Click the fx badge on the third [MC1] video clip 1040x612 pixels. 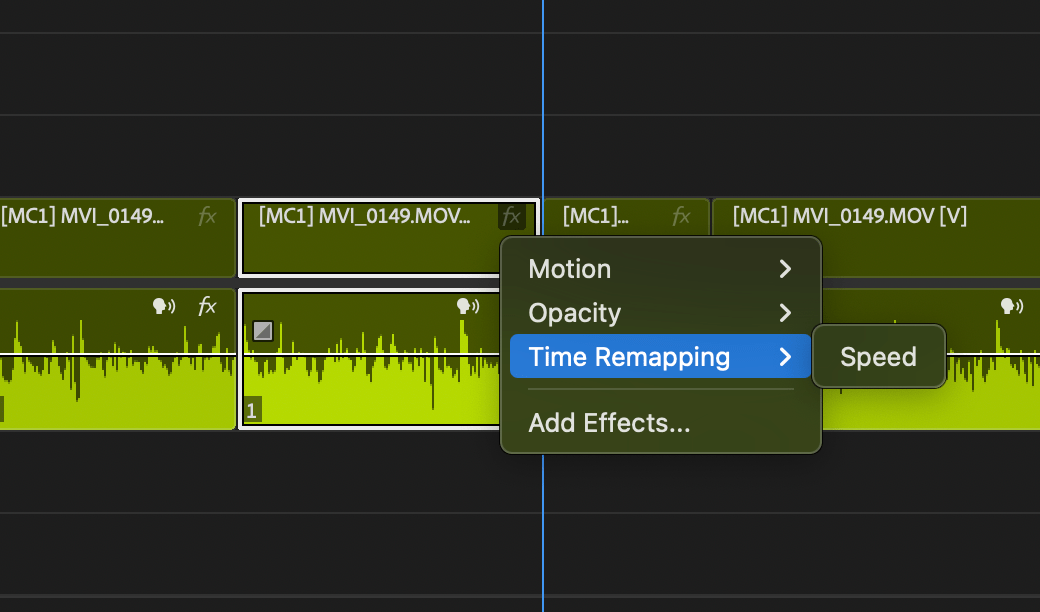681,215
